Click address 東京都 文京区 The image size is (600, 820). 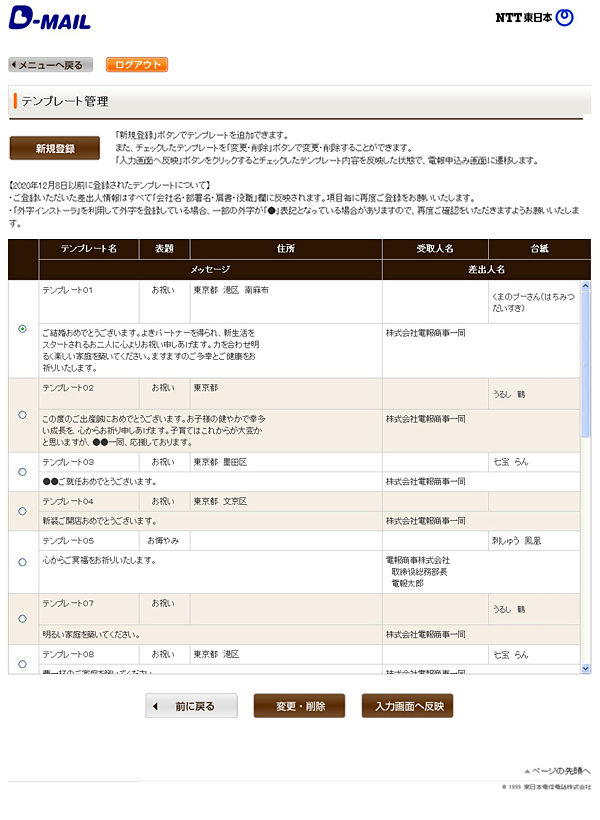[x=220, y=502]
